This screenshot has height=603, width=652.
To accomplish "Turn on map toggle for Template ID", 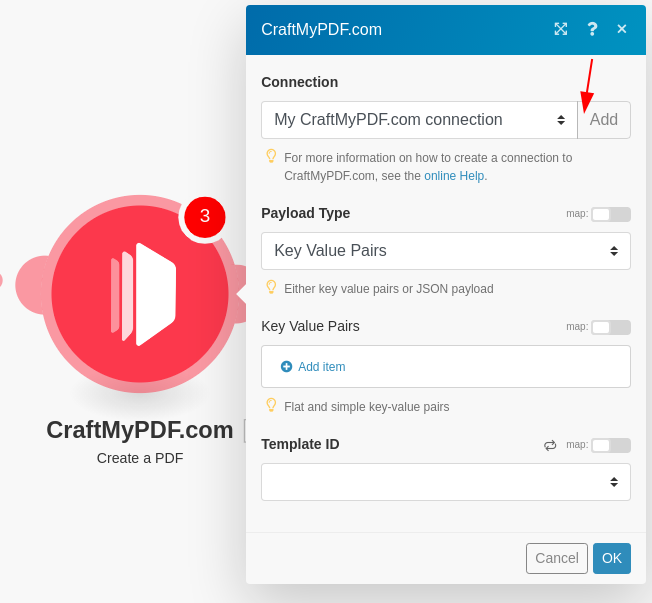I will (x=611, y=445).
